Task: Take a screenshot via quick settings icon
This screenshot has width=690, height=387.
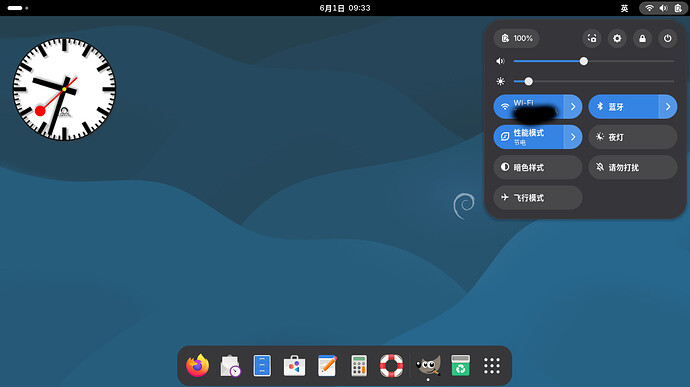Action: click(592, 38)
